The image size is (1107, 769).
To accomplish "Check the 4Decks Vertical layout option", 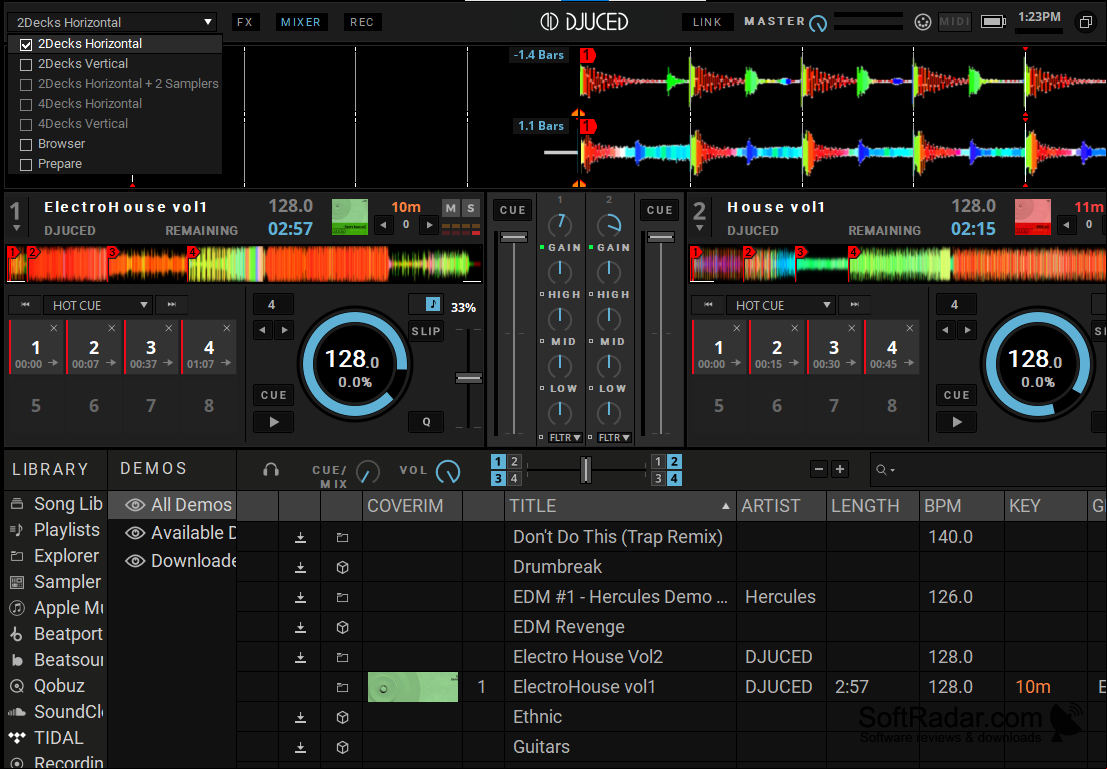I will (x=26, y=124).
